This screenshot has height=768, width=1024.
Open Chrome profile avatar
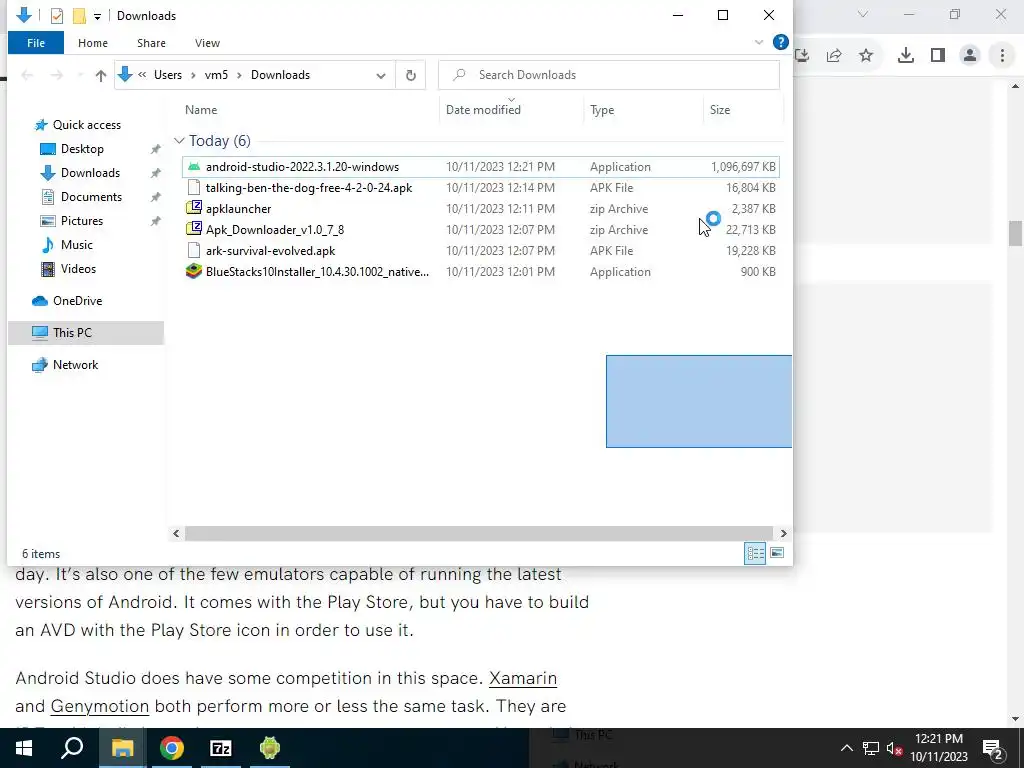(970, 56)
